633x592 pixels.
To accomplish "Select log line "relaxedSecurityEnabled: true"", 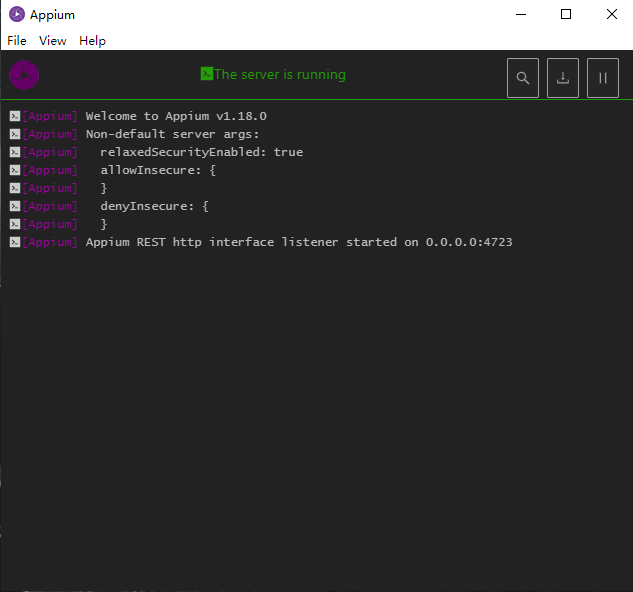I will [x=201, y=152].
